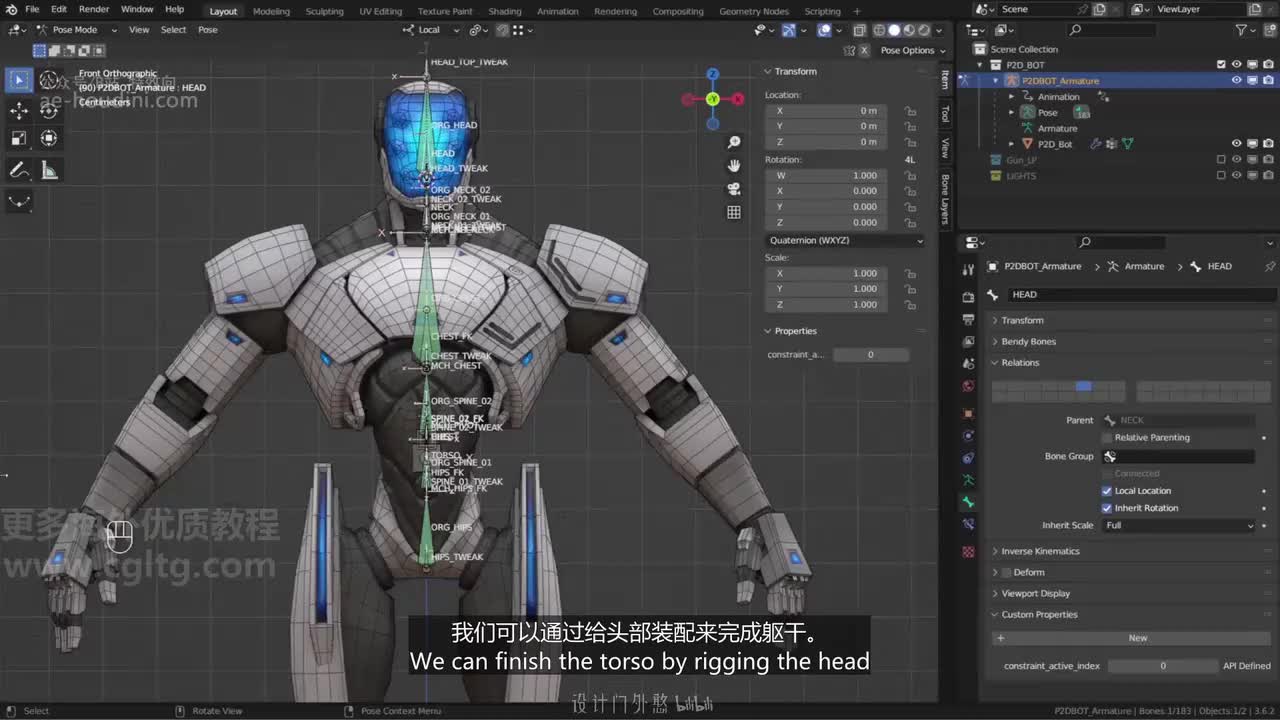Open the World properties tab icon
This screenshot has height=720, width=1280.
point(968,386)
